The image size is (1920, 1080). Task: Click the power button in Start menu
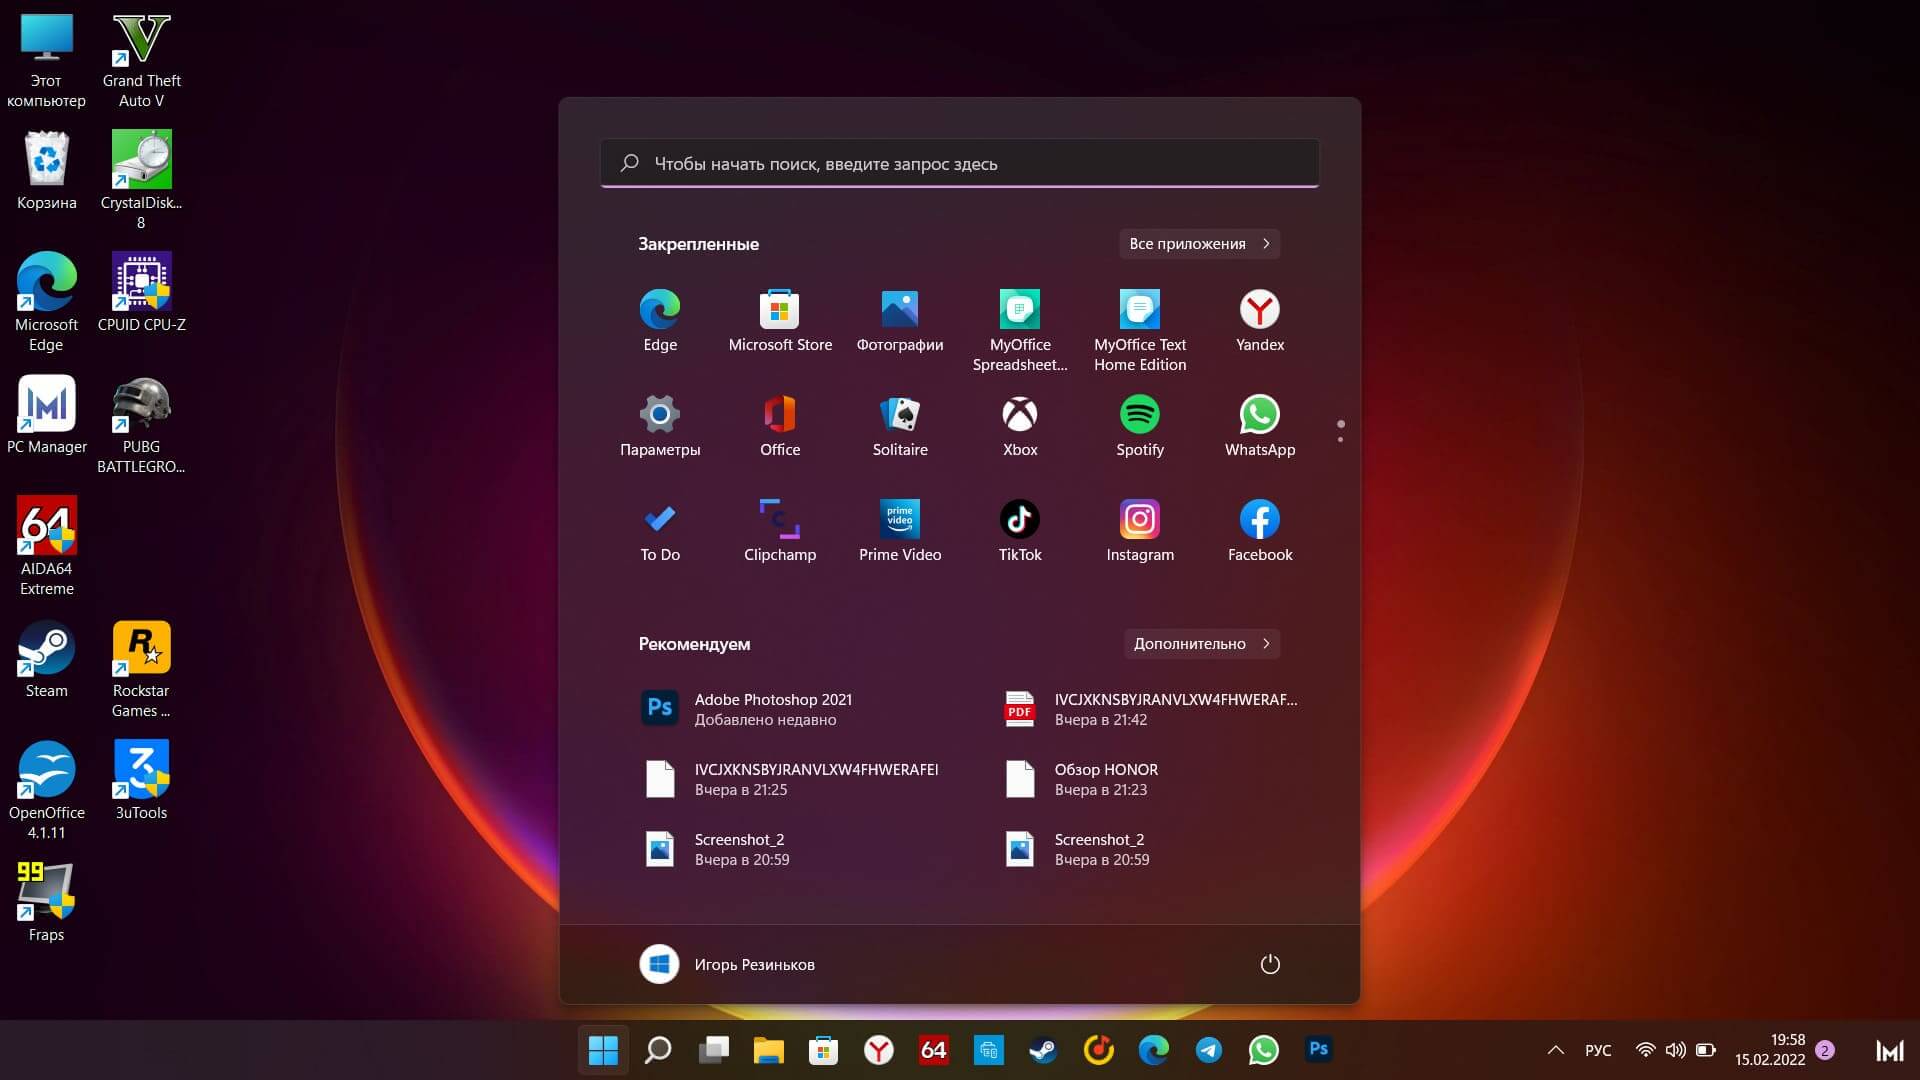[1269, 964]
